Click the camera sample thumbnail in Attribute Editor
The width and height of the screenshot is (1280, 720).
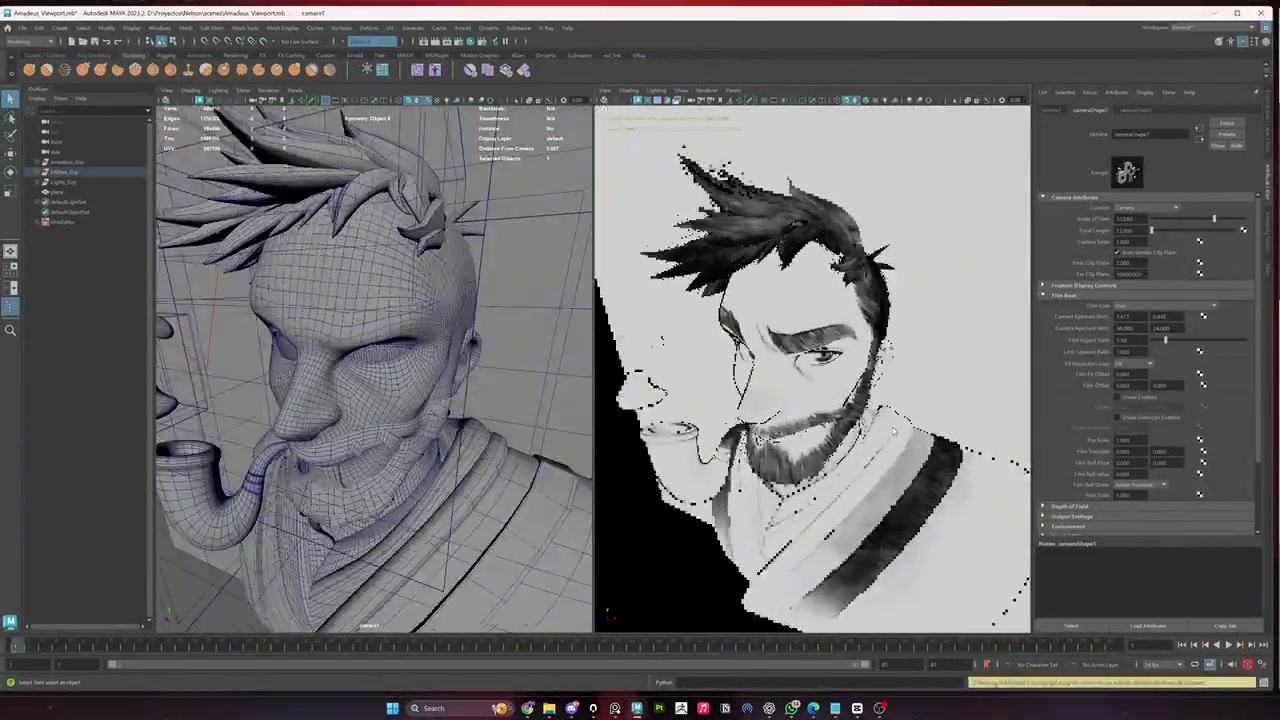click(x=1127, y=173)
